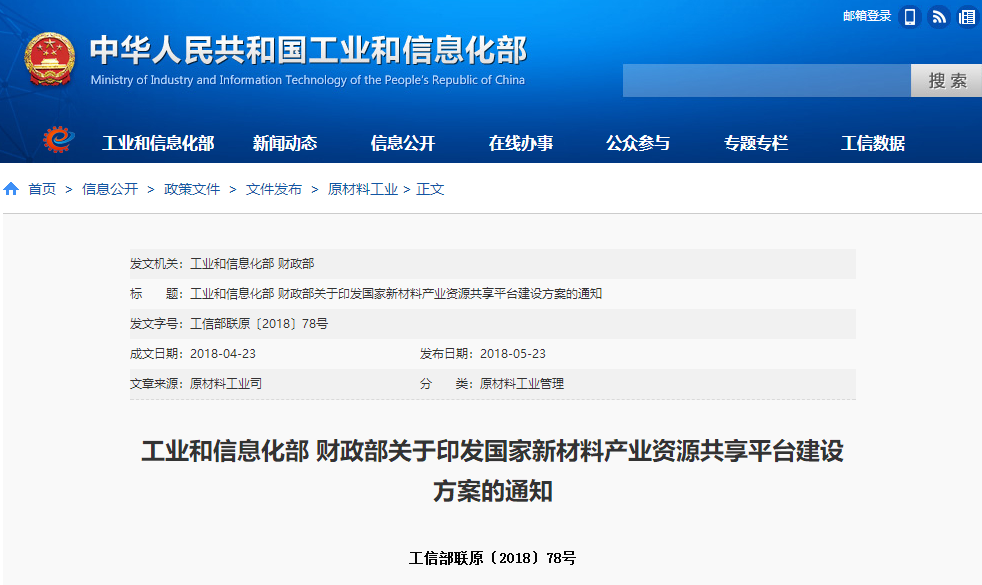Click the red-blue gear logo in navigation bar
The height and width of the screenshot is (585, 982).
tap(59, 142)
